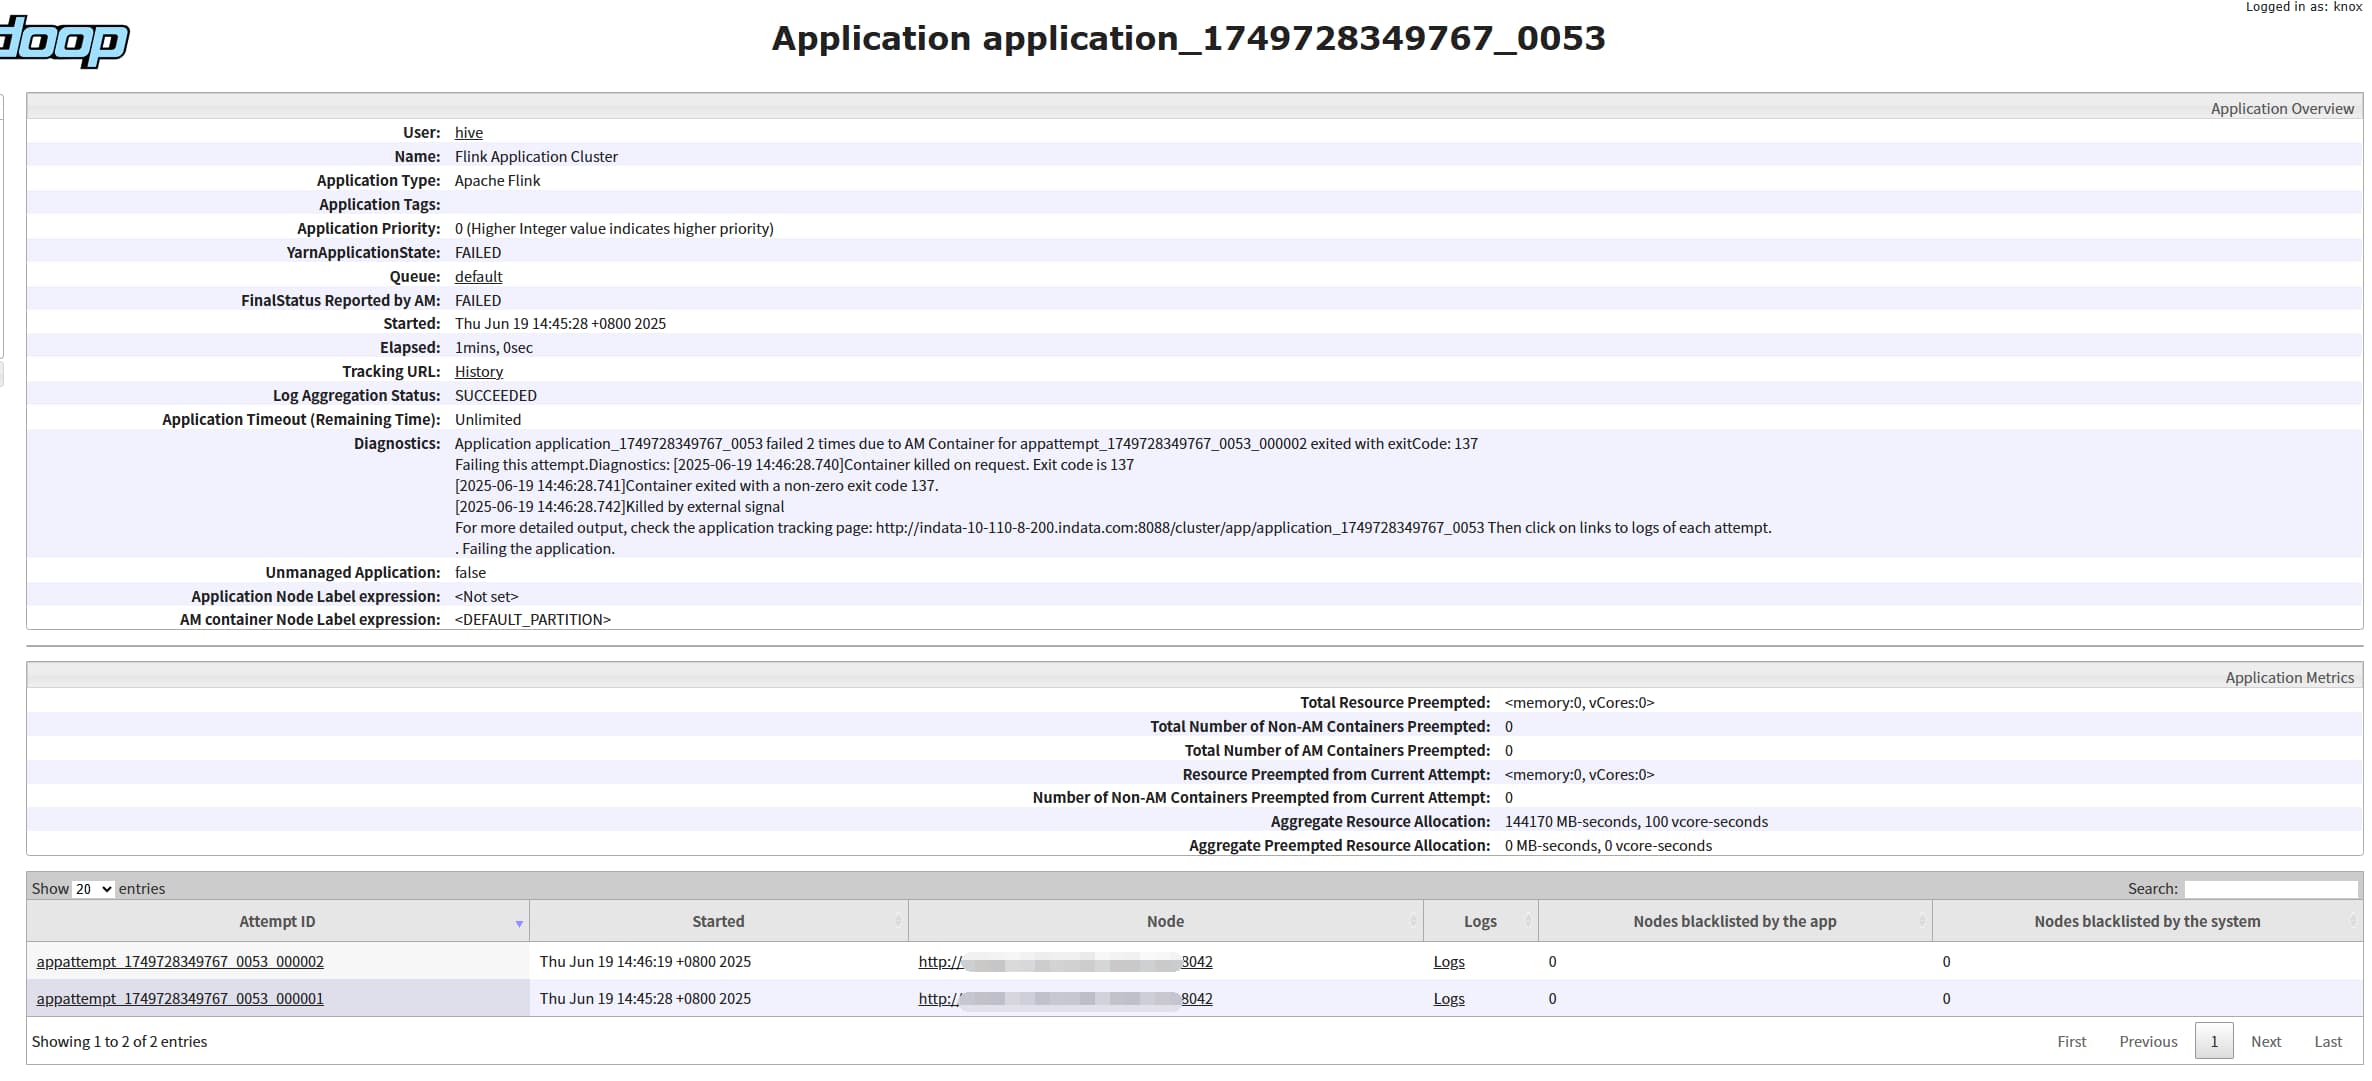Image resolution: width=2372 pixels, height=1081 pixels.
Task: Select page 1 in pagination
Action: coord(2214,1042)
